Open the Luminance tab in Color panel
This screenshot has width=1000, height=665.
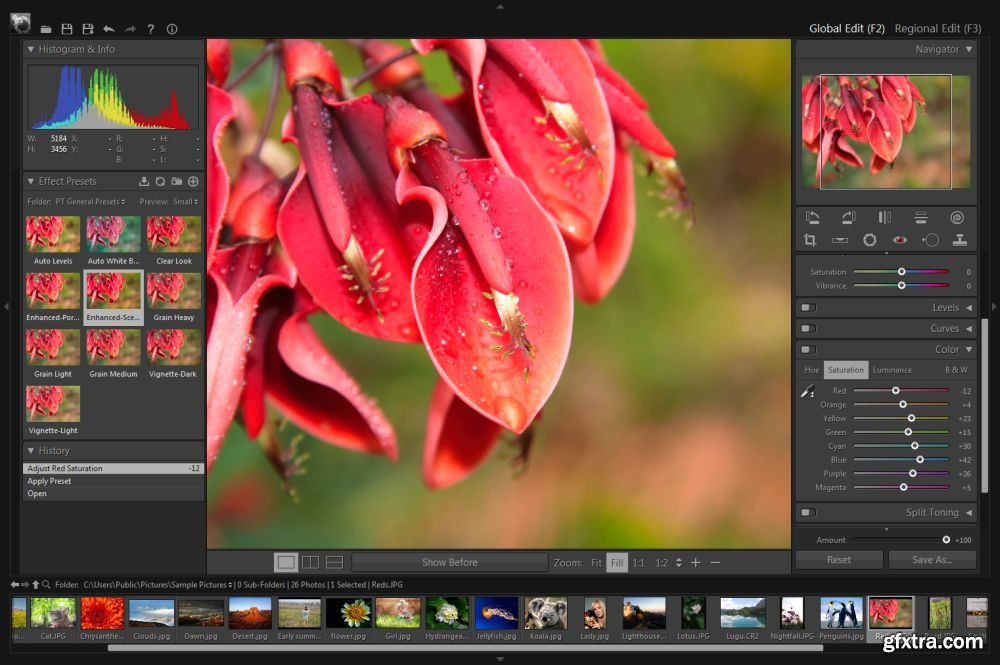tap(892, 370)
